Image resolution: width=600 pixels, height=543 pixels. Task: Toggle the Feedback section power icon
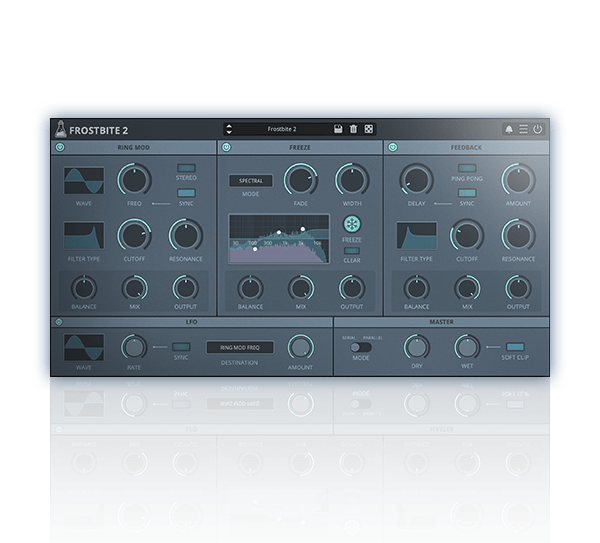393,147
